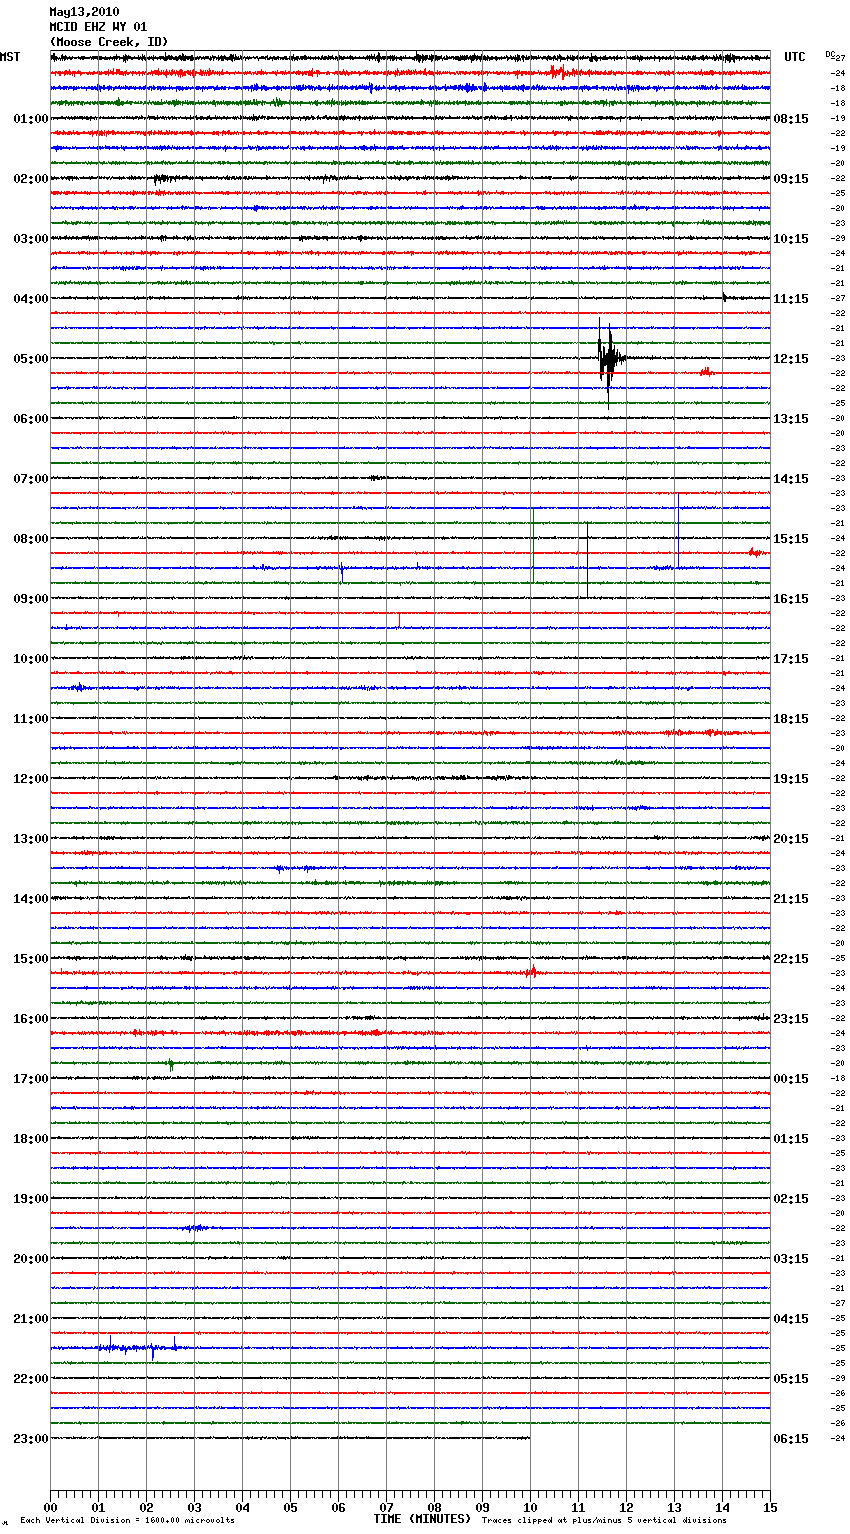Click the 23:15 UTC time label

[x=791, y=1019]
